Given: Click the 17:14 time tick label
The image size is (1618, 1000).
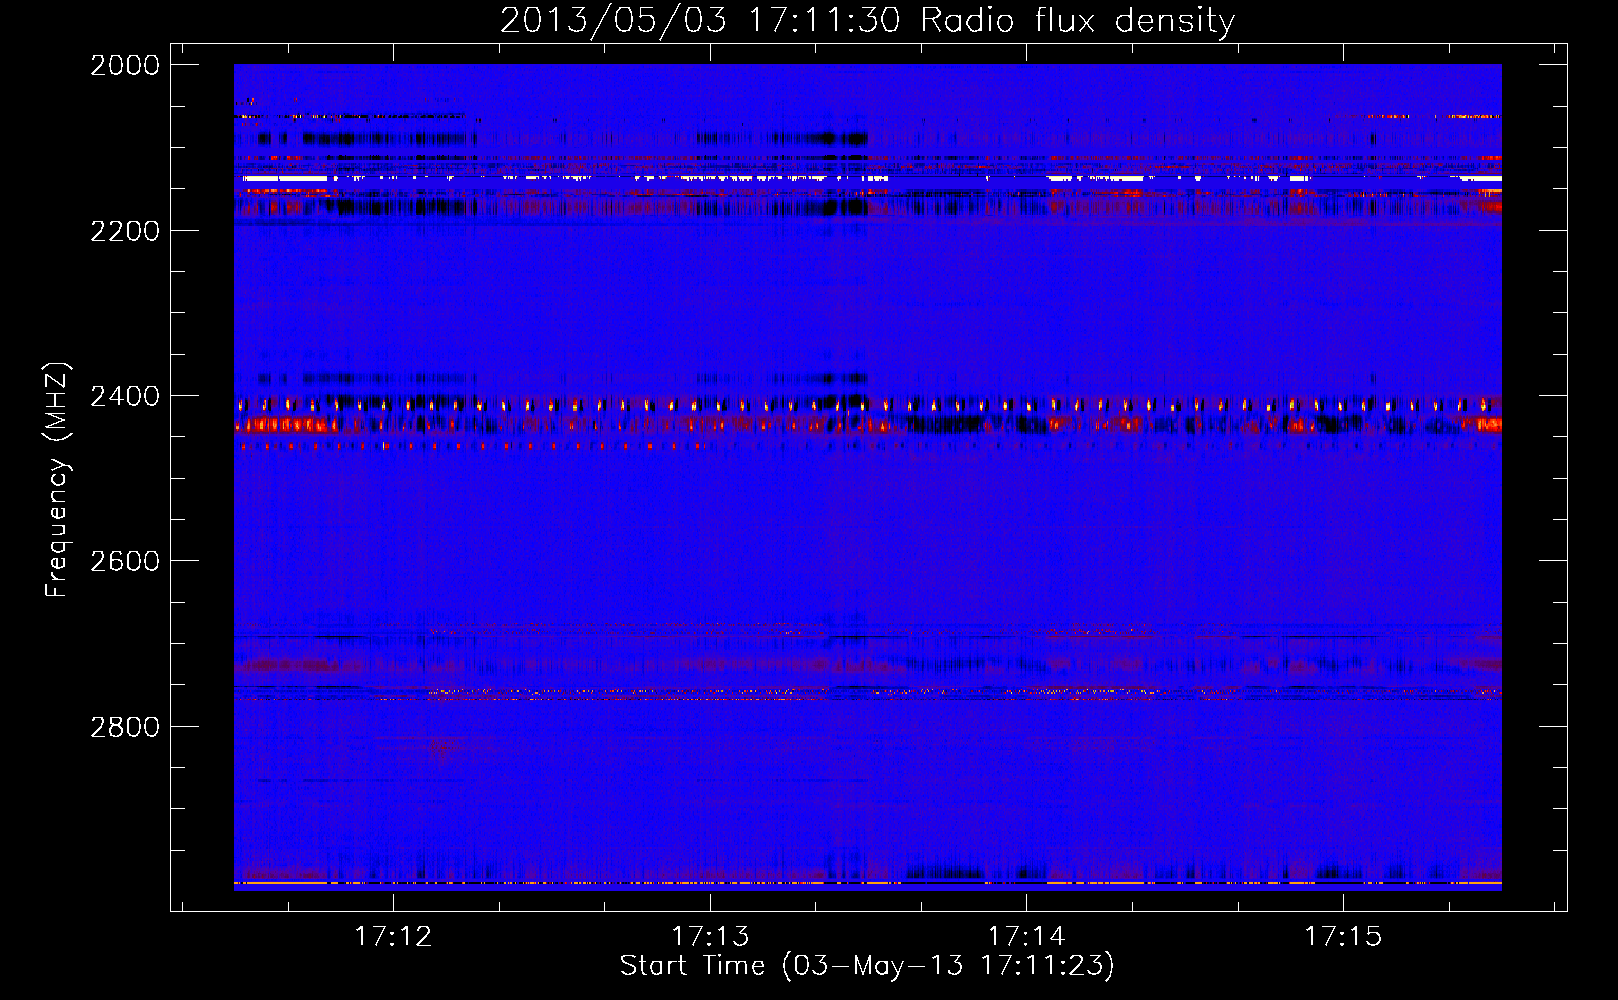Looking at the screenshot, I should click(1027, 936).
